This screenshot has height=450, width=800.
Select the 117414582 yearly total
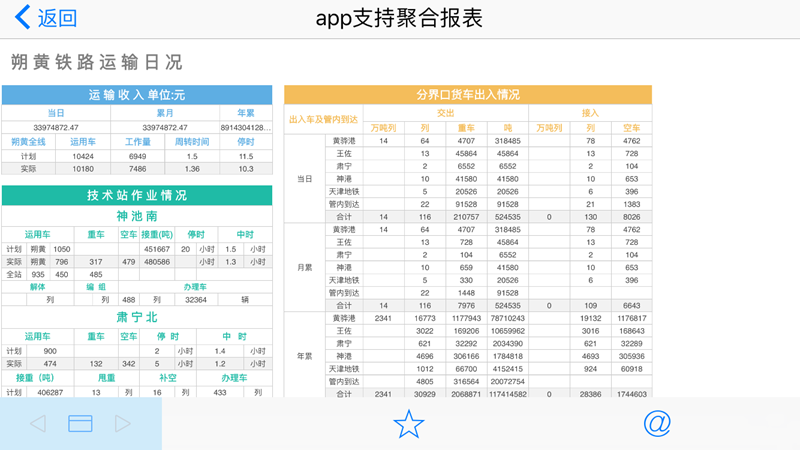[x=508, y=394]
